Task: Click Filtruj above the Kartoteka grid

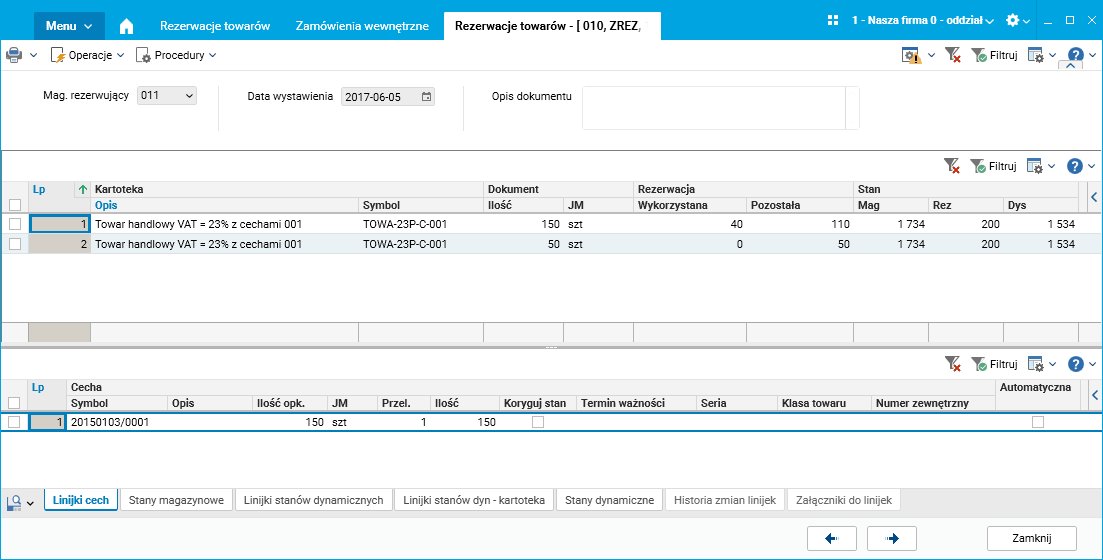Action: pyautogui.click(x=994, y=166)
